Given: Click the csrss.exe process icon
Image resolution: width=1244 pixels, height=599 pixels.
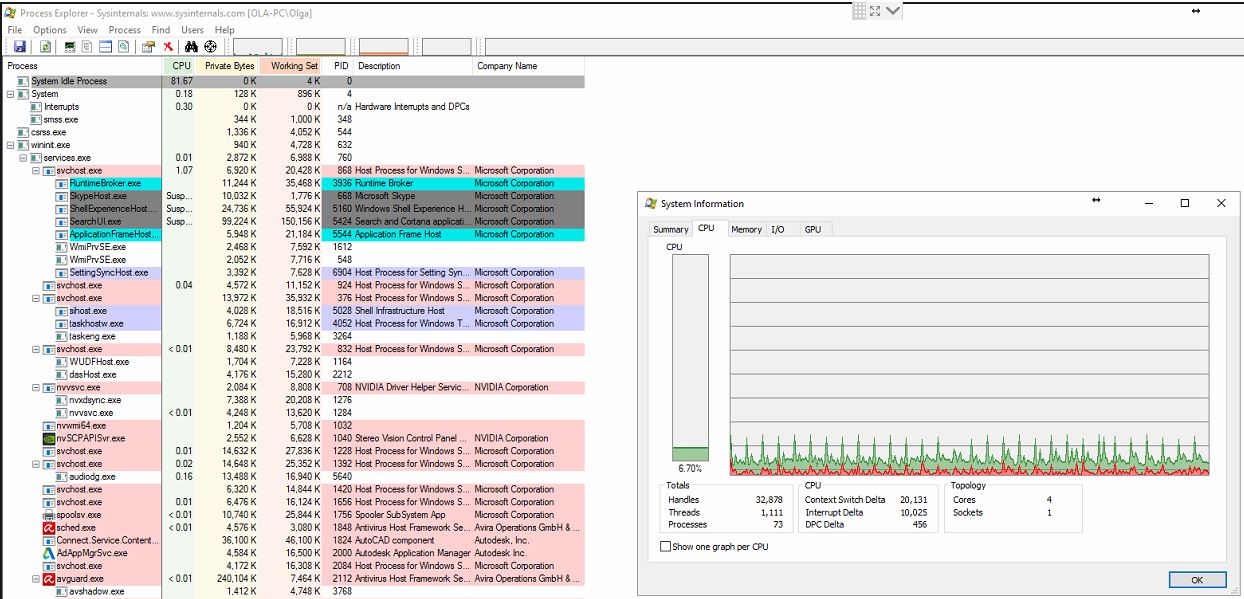Looking at the screenshot, I should click(x=23, y=132).
